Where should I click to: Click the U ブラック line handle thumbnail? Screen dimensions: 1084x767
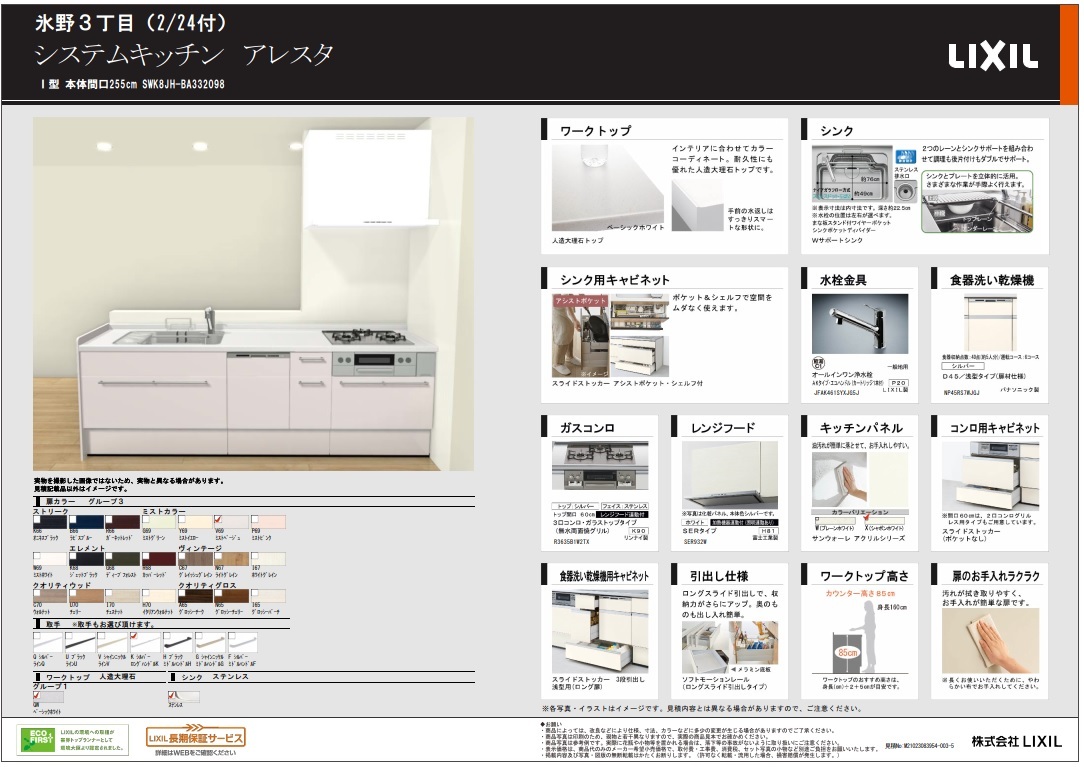[x=79, y=643]
